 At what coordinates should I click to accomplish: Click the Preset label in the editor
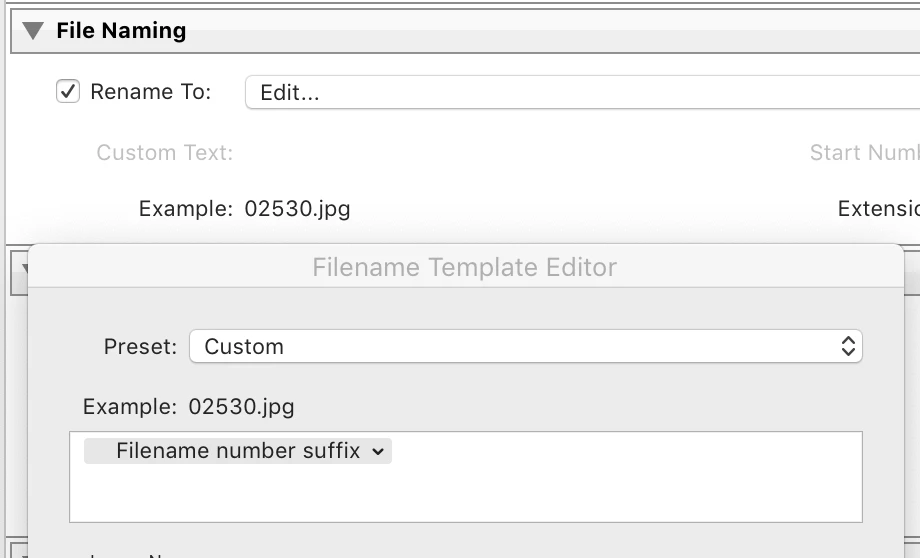pos(140,347)
